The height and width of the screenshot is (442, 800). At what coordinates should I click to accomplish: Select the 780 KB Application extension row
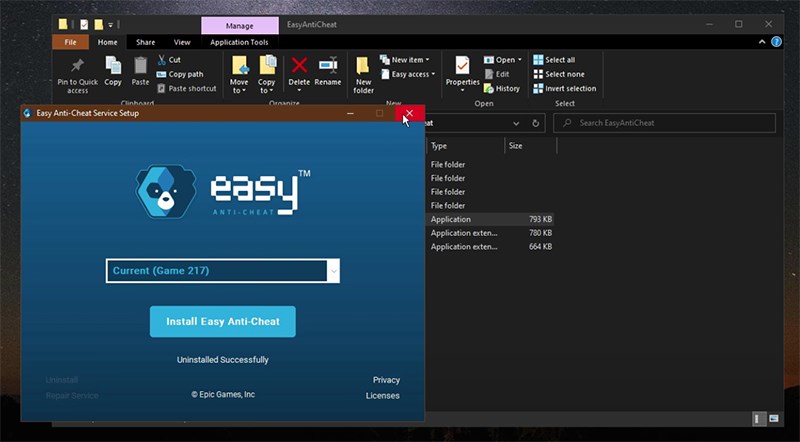490,233
